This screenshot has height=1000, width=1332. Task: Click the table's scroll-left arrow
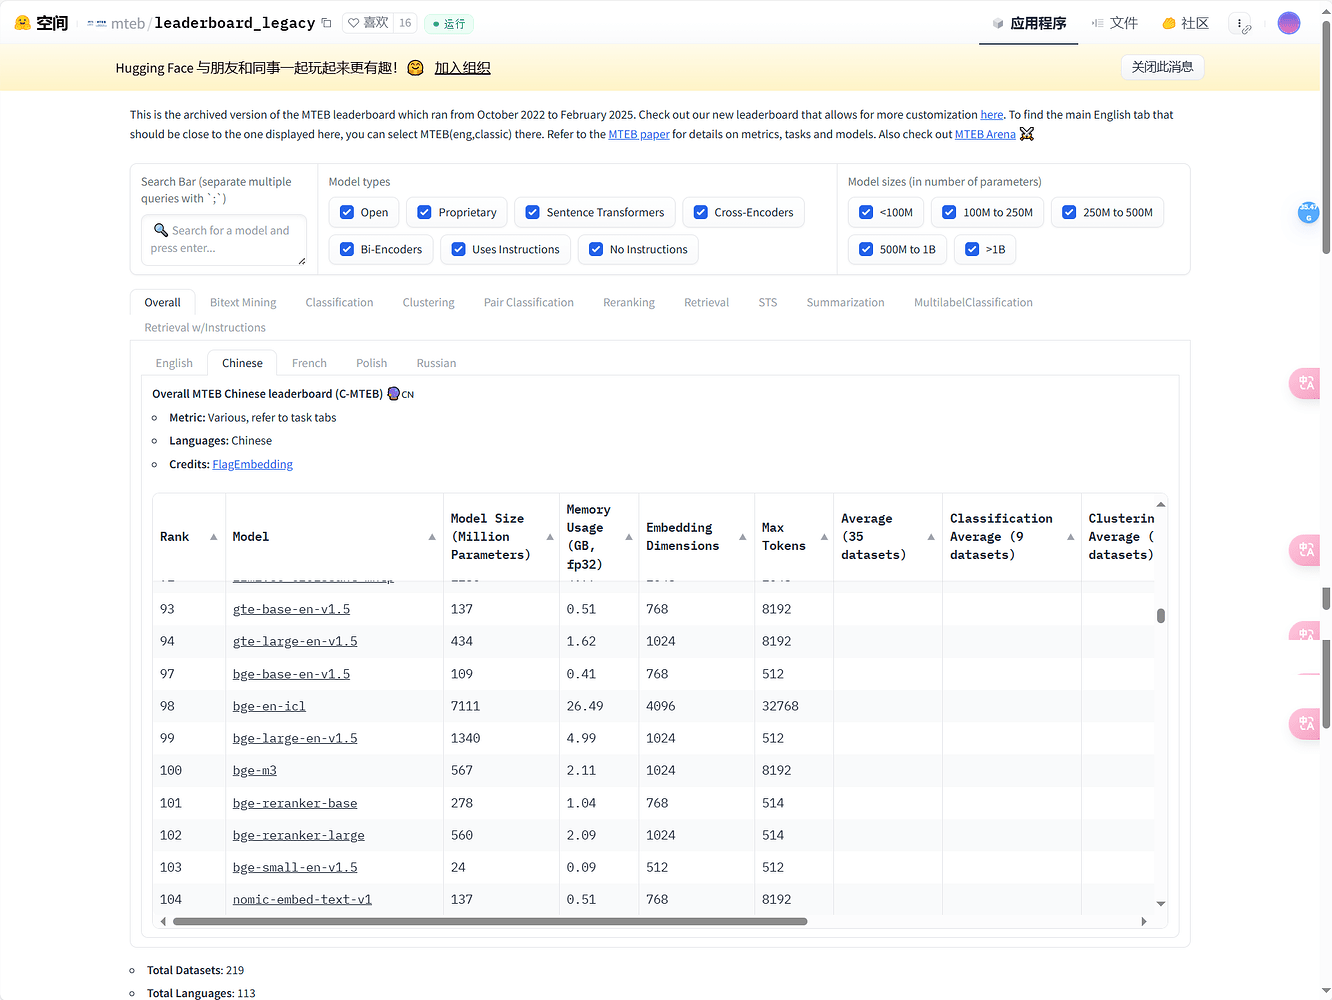164,922
